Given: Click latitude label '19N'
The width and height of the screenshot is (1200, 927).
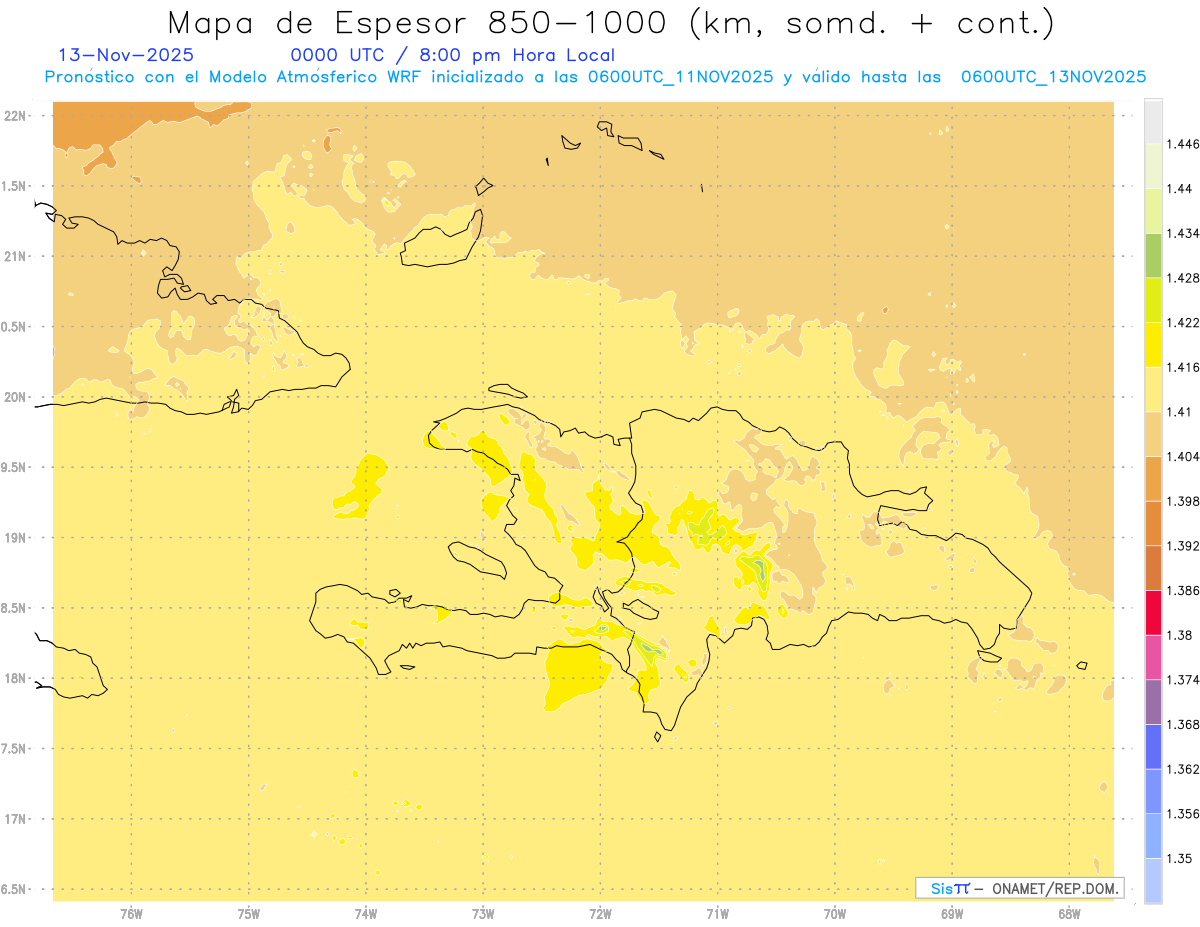Looking at the screenshot, I should click(14, 538).
